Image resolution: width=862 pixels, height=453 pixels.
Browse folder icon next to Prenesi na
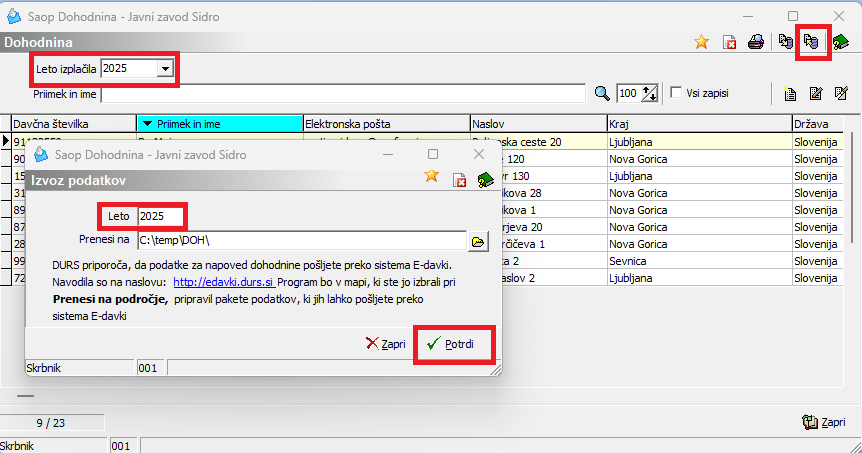click(x=478, y=241)
